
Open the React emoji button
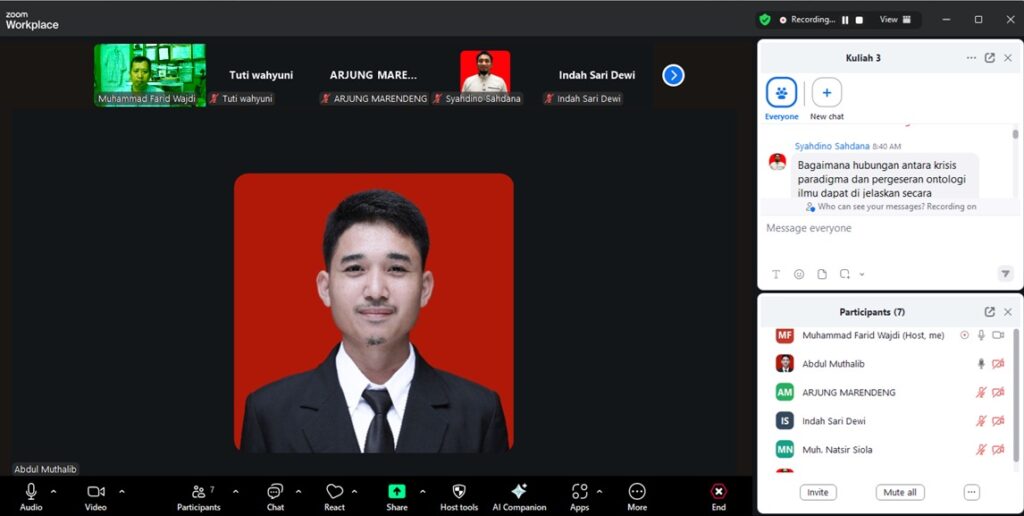(x=334, y=497)
